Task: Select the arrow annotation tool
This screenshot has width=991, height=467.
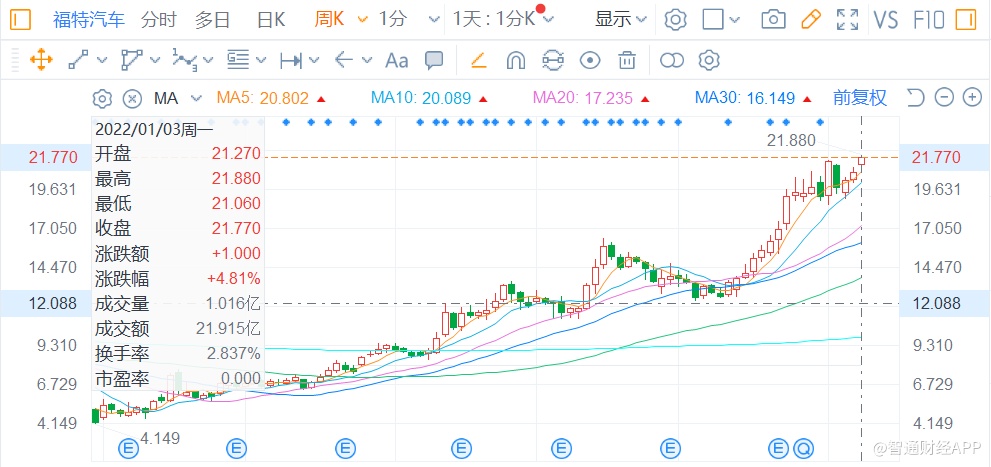Action: 343,61
